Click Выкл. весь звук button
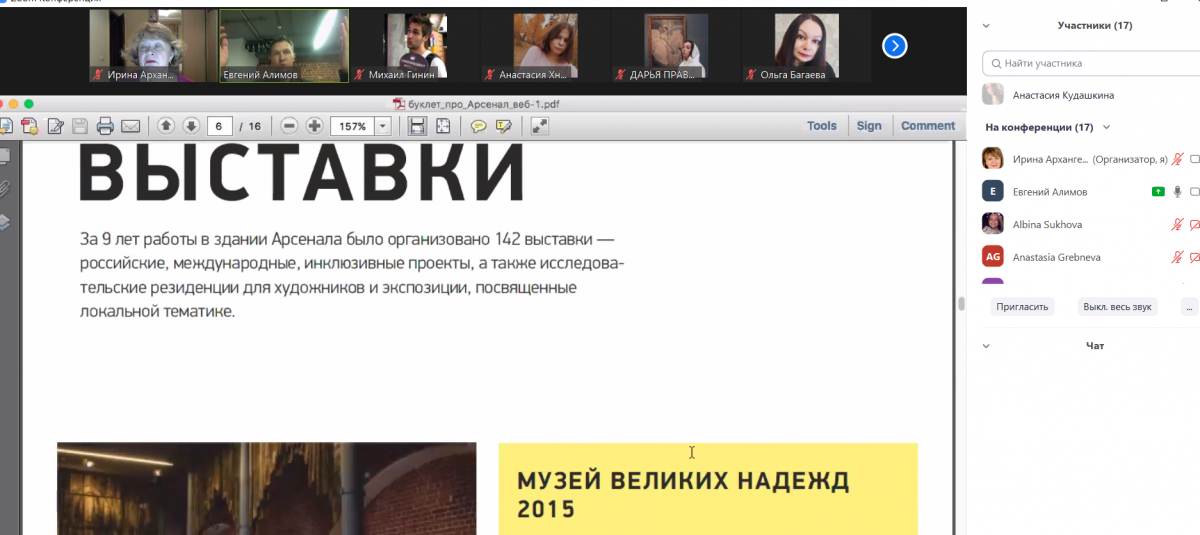Viewport: 1200px width, 535px height. tap(1117, 307)
